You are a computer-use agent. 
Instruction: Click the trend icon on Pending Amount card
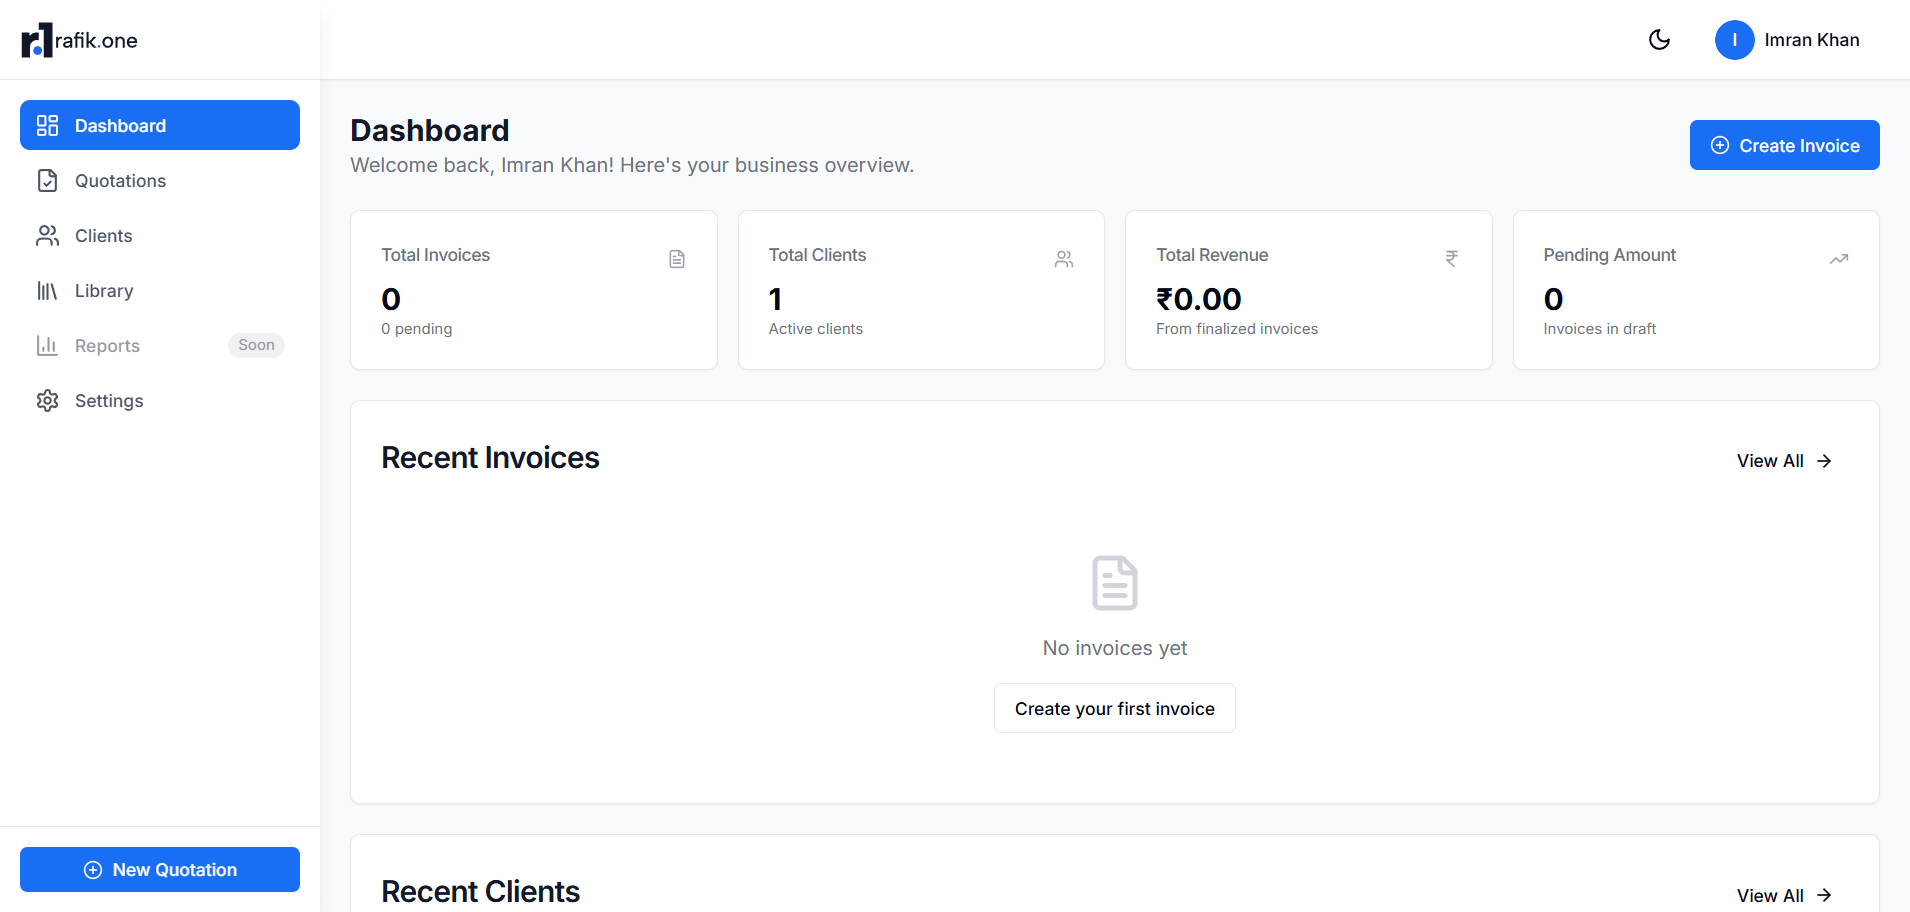1839,258
